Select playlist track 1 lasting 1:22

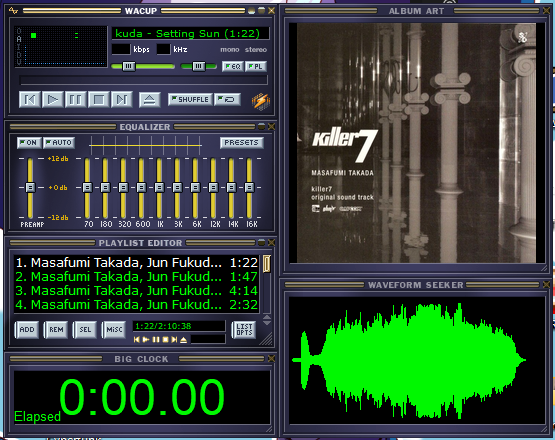pos(137,263)
